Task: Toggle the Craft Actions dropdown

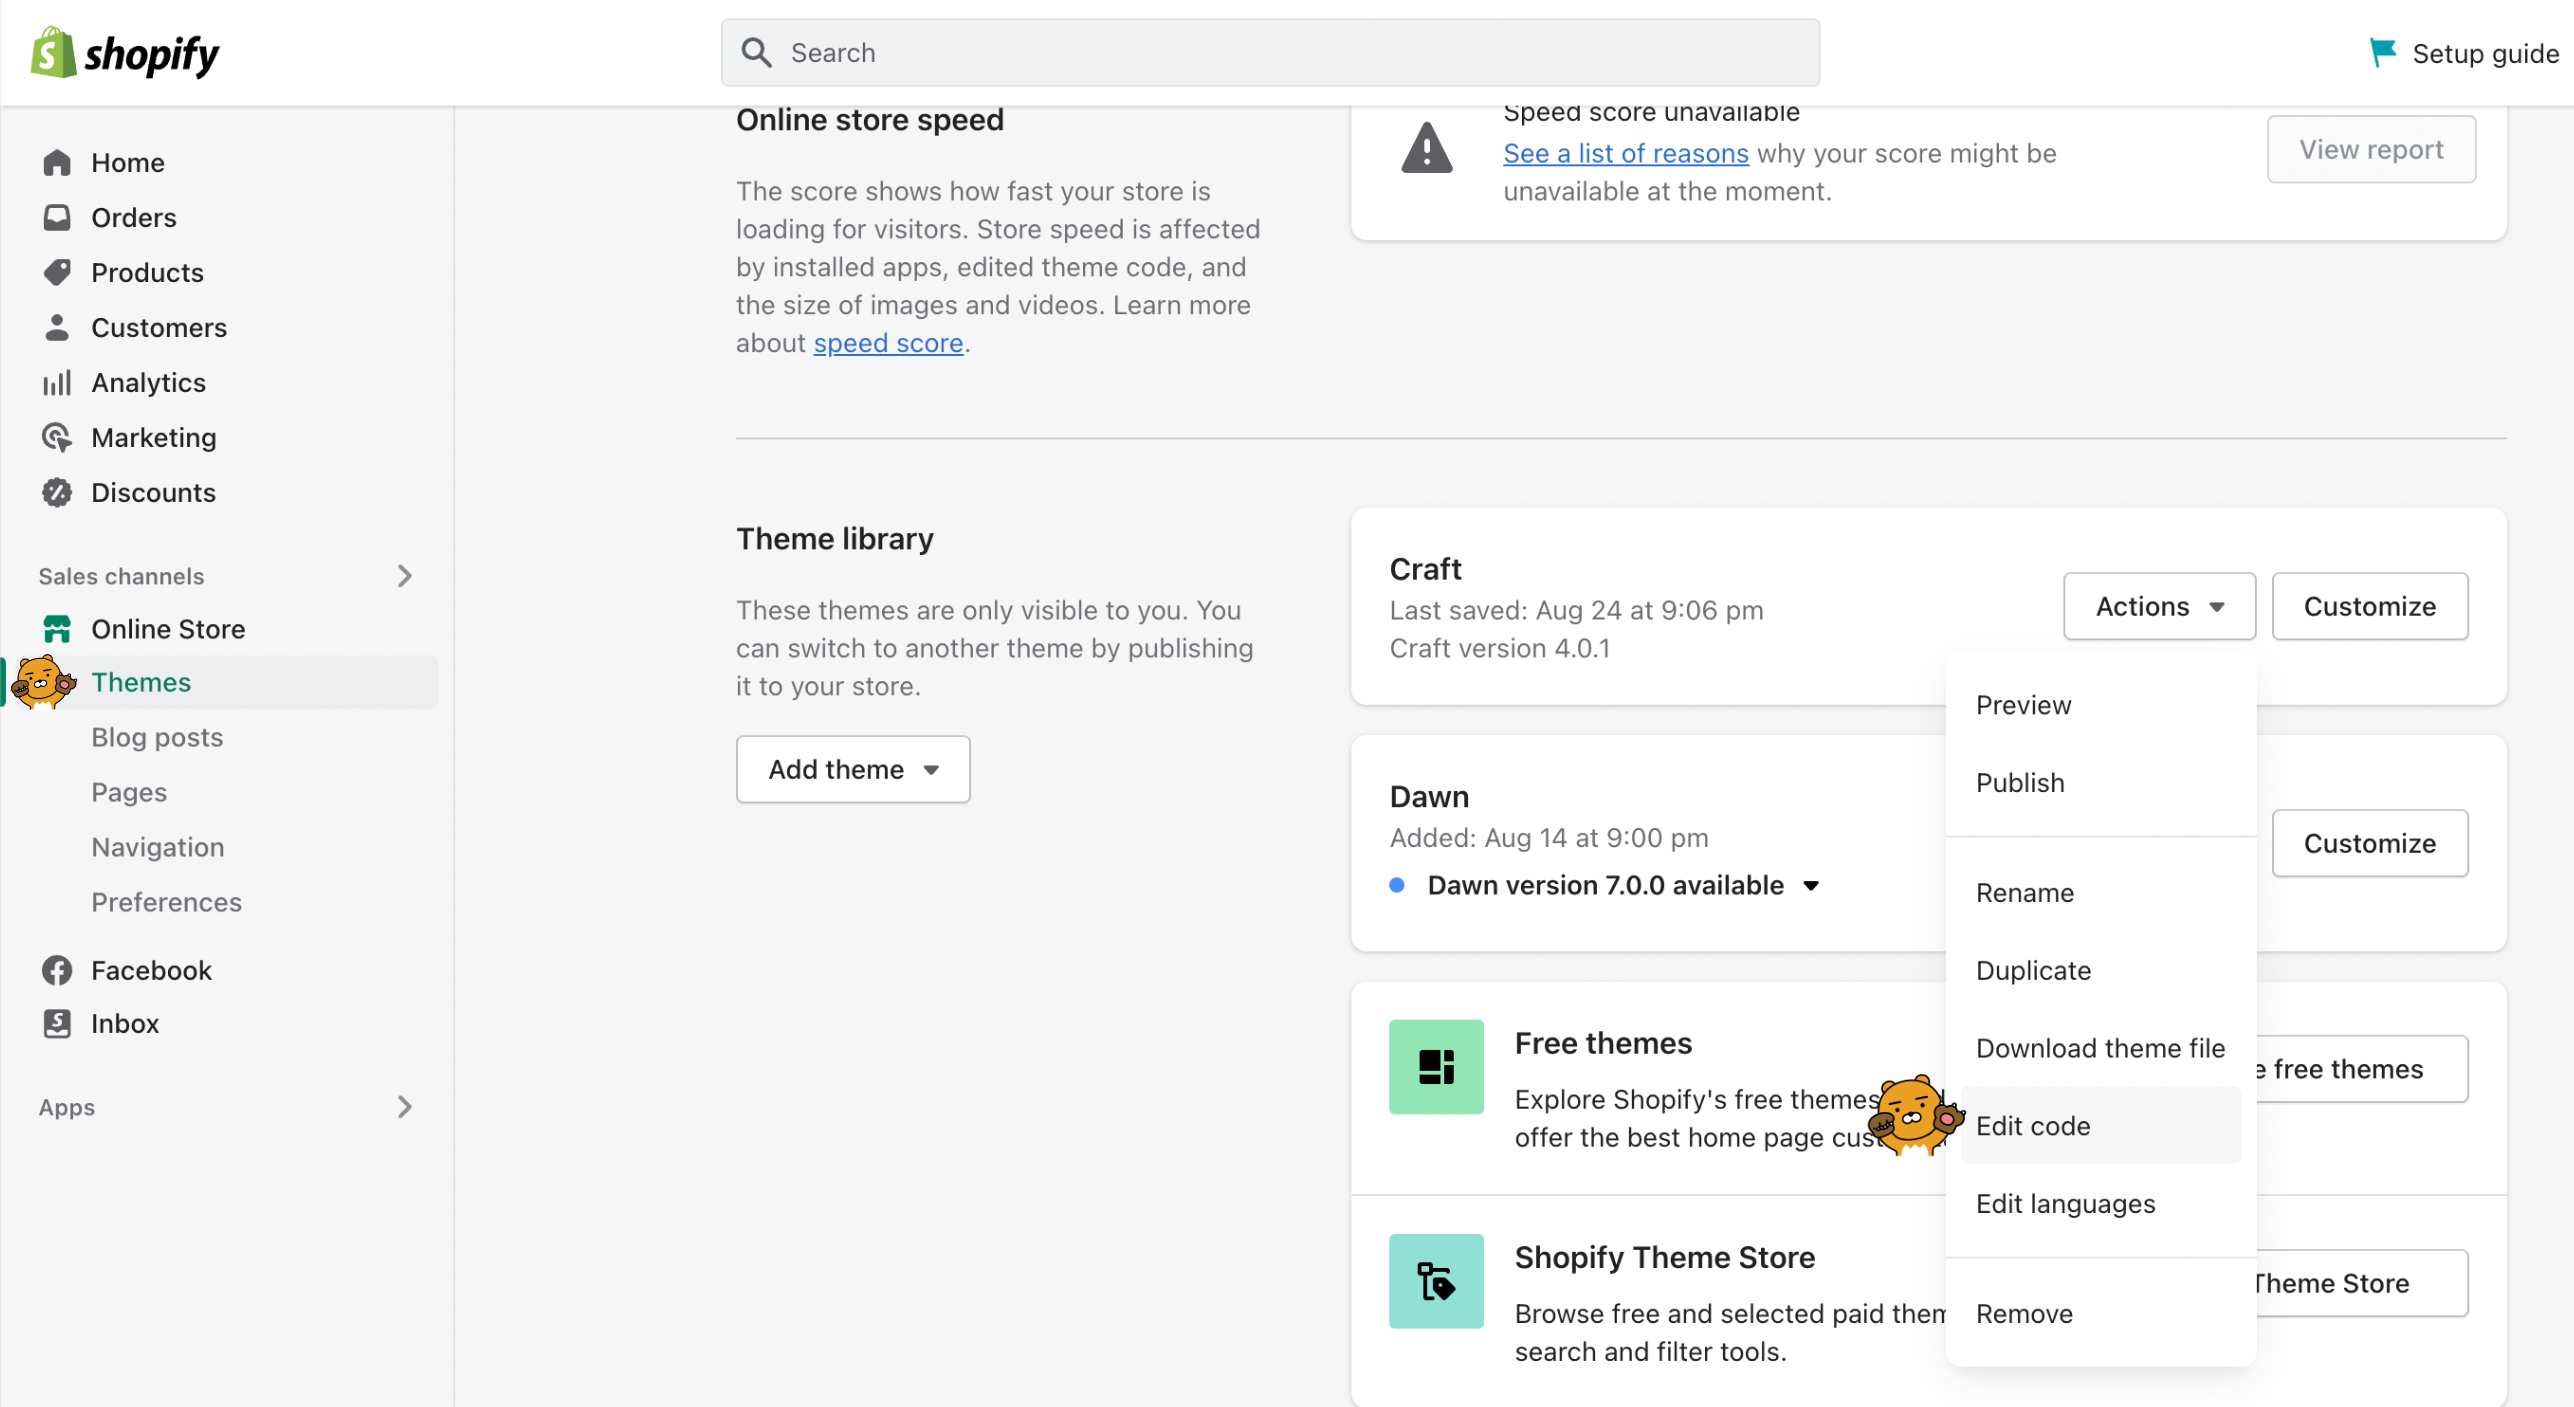Action: (2158, 606)
